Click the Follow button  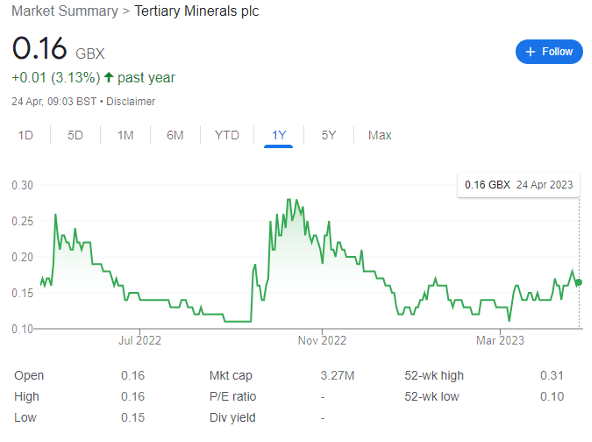point(549,51)
